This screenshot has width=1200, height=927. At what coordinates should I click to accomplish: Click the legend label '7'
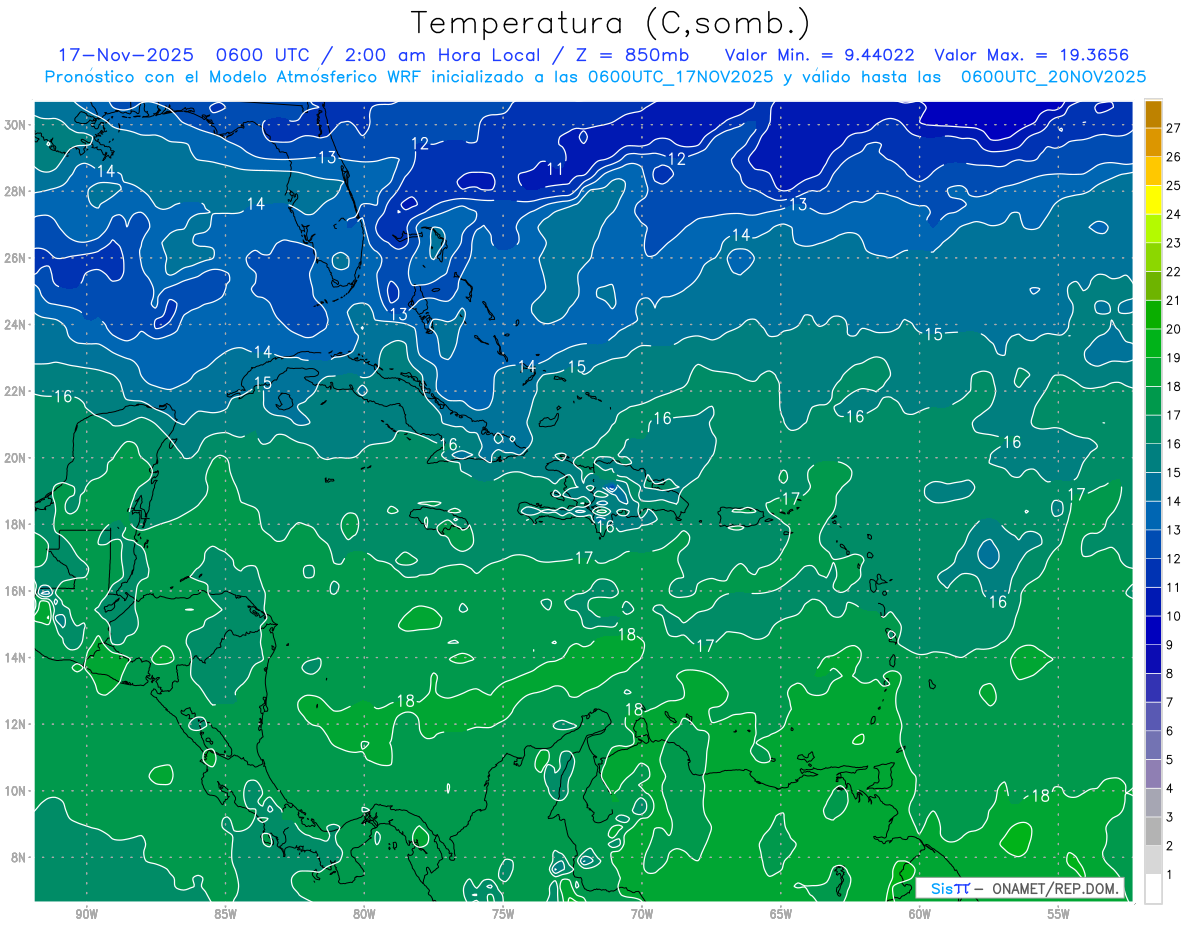pyautogui.click(x=1170, y=702)
